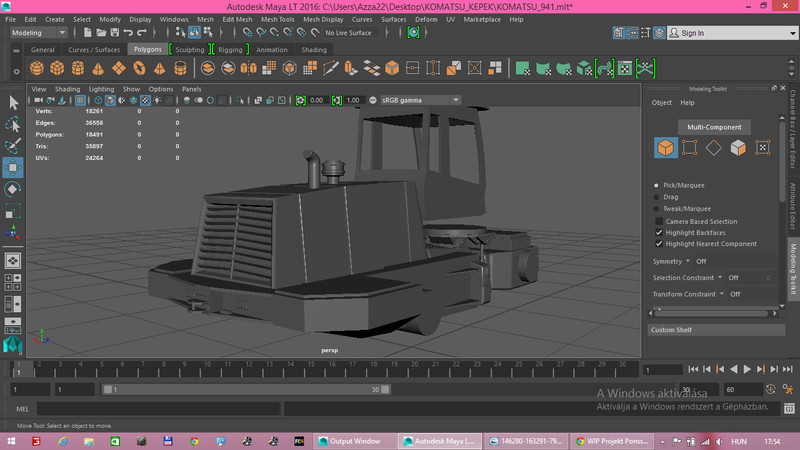Click the Multi-Cut knife shelf icon
800x450 pixels.
[x=331, y=68]
